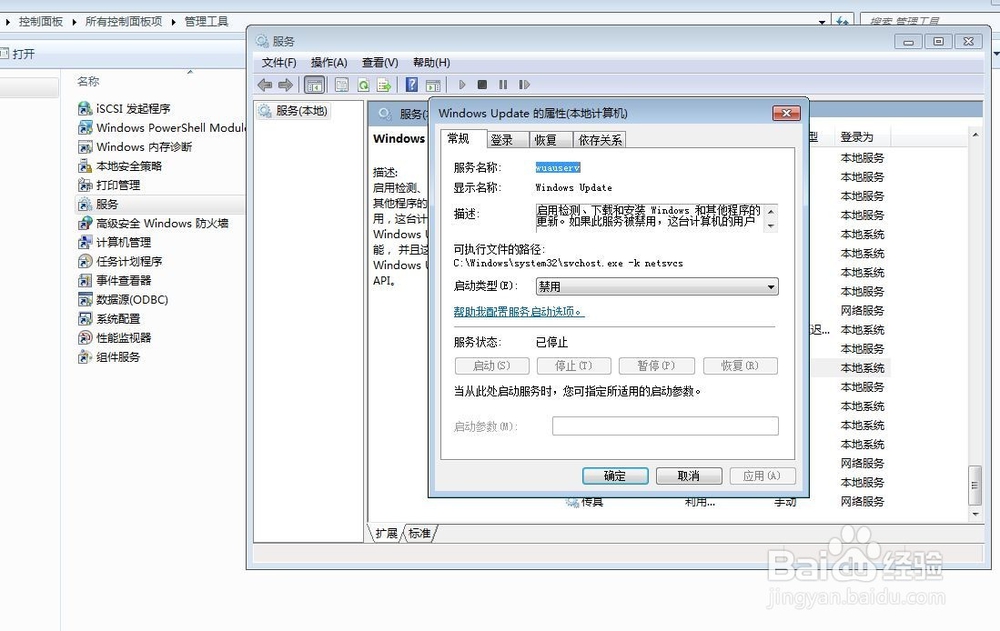The width and height of the screenshot is (1000, 631).
Task: Click the 恢复(R) service button
Action: (x=740, y=366)
